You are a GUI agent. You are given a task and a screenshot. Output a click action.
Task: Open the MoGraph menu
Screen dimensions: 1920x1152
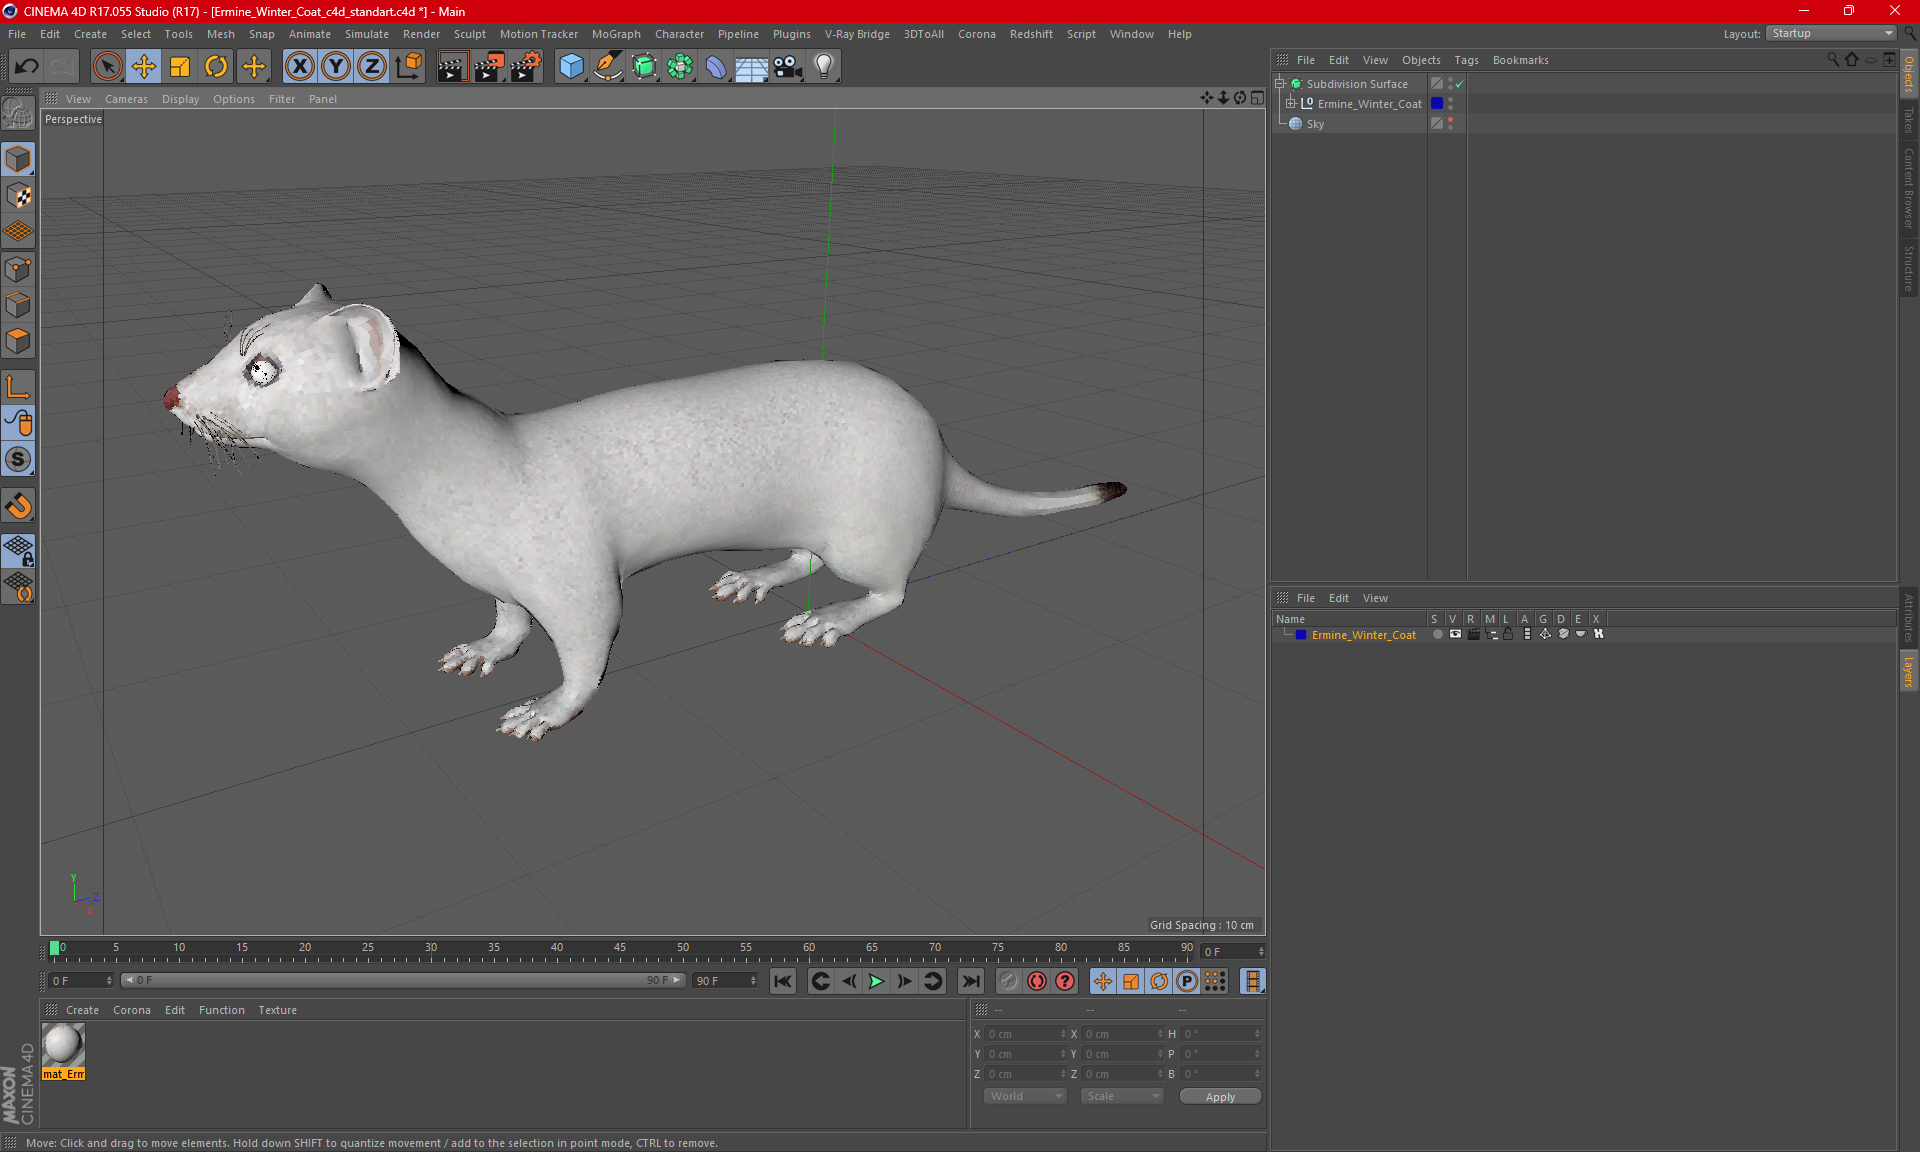tap(616, 34)
